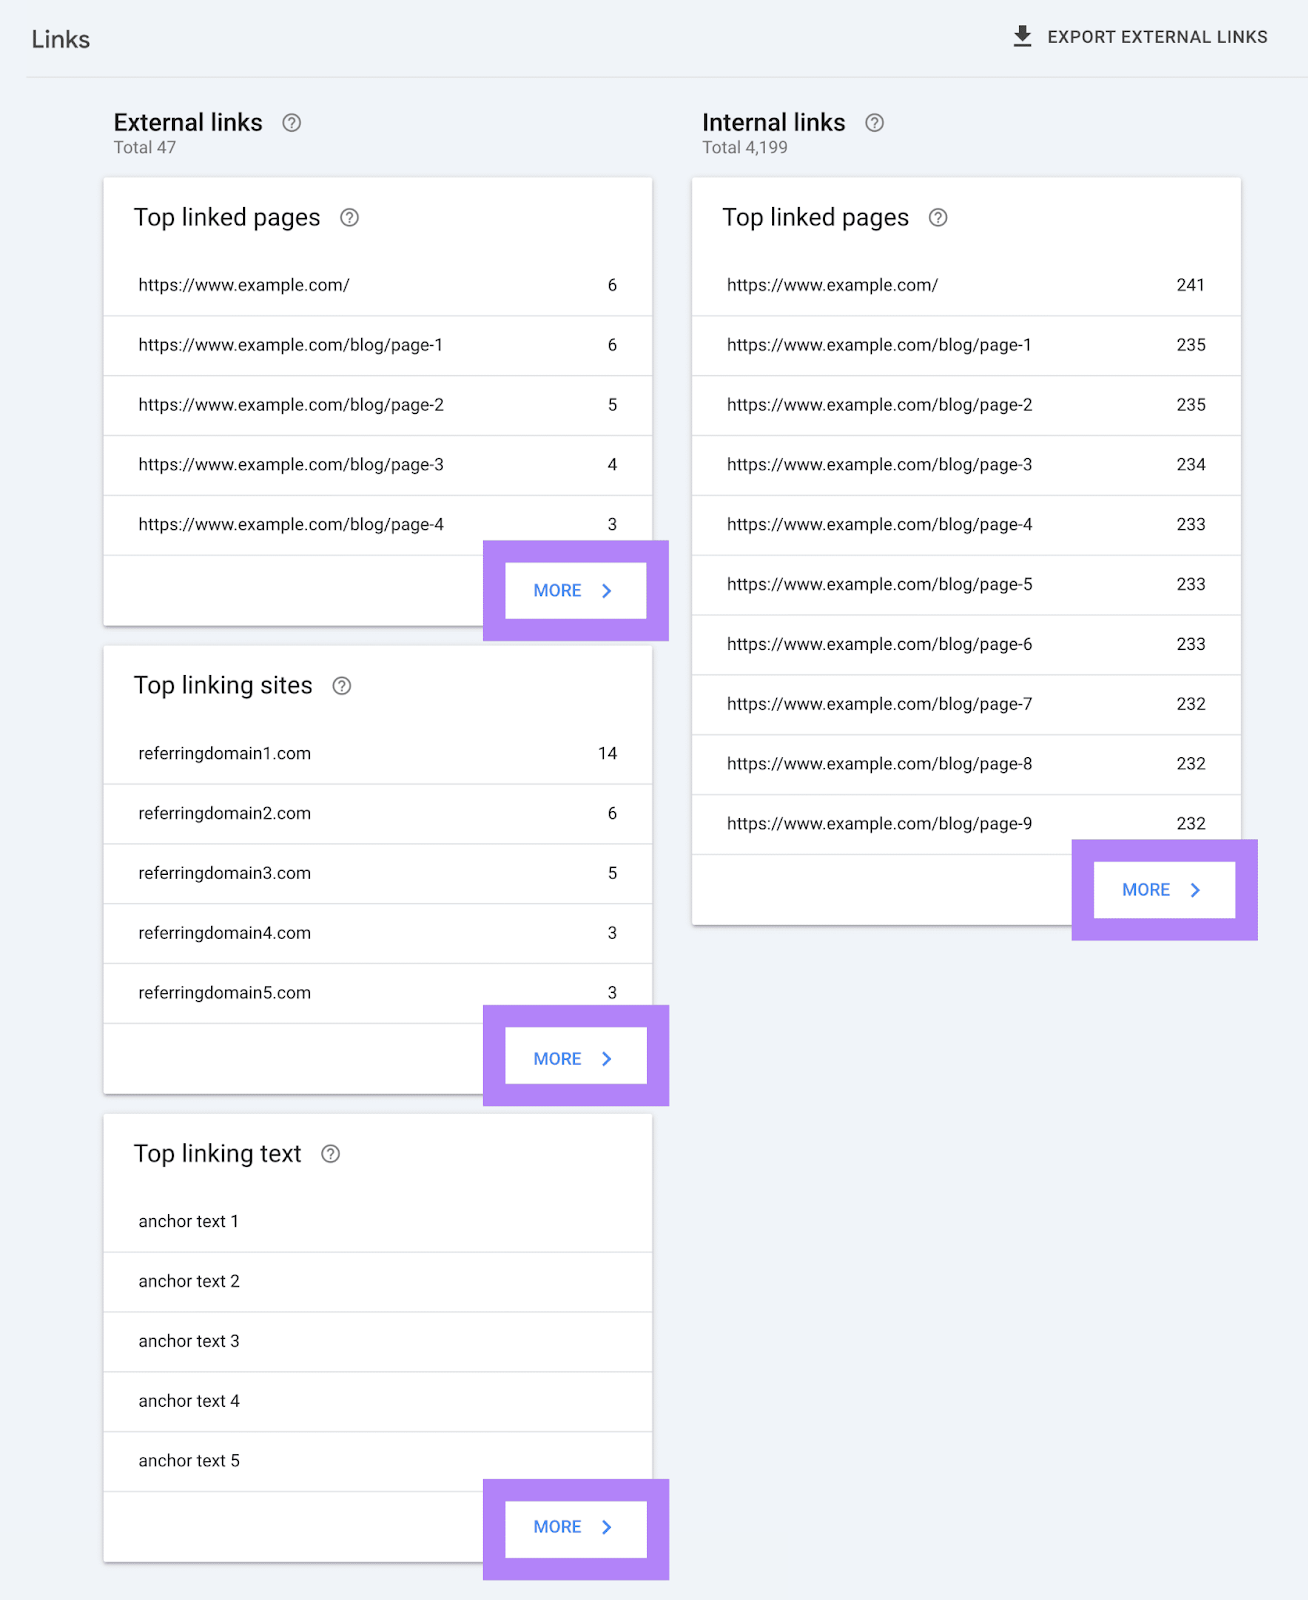1308x1600 pixels.
Task: Open https://www.example.com/ in External links list
Action: 243,285
